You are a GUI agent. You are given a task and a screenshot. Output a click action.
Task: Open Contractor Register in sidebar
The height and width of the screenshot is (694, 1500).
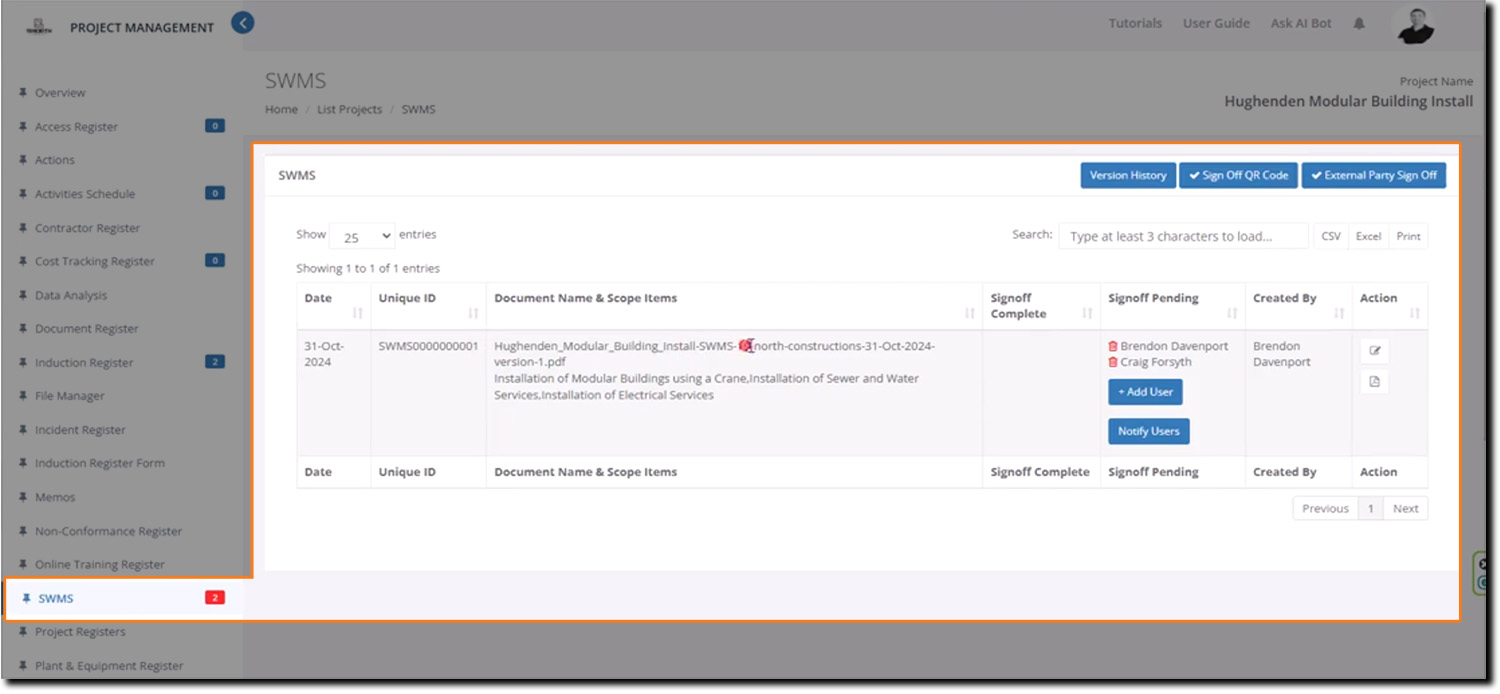88,228
